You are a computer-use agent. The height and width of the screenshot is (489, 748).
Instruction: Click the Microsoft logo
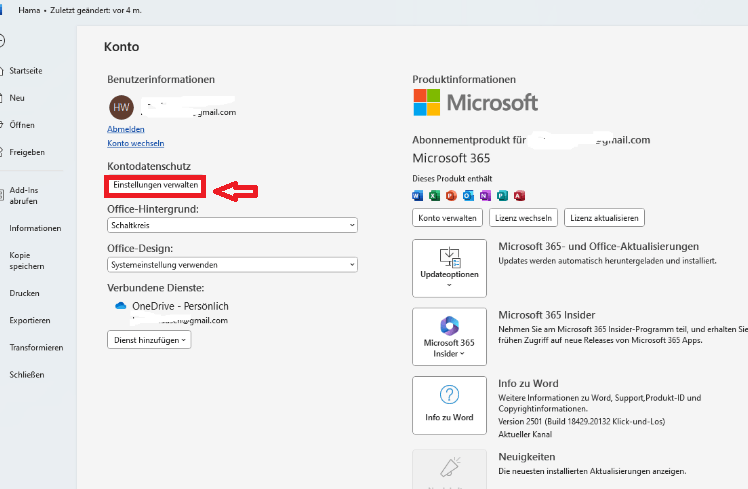476,103
